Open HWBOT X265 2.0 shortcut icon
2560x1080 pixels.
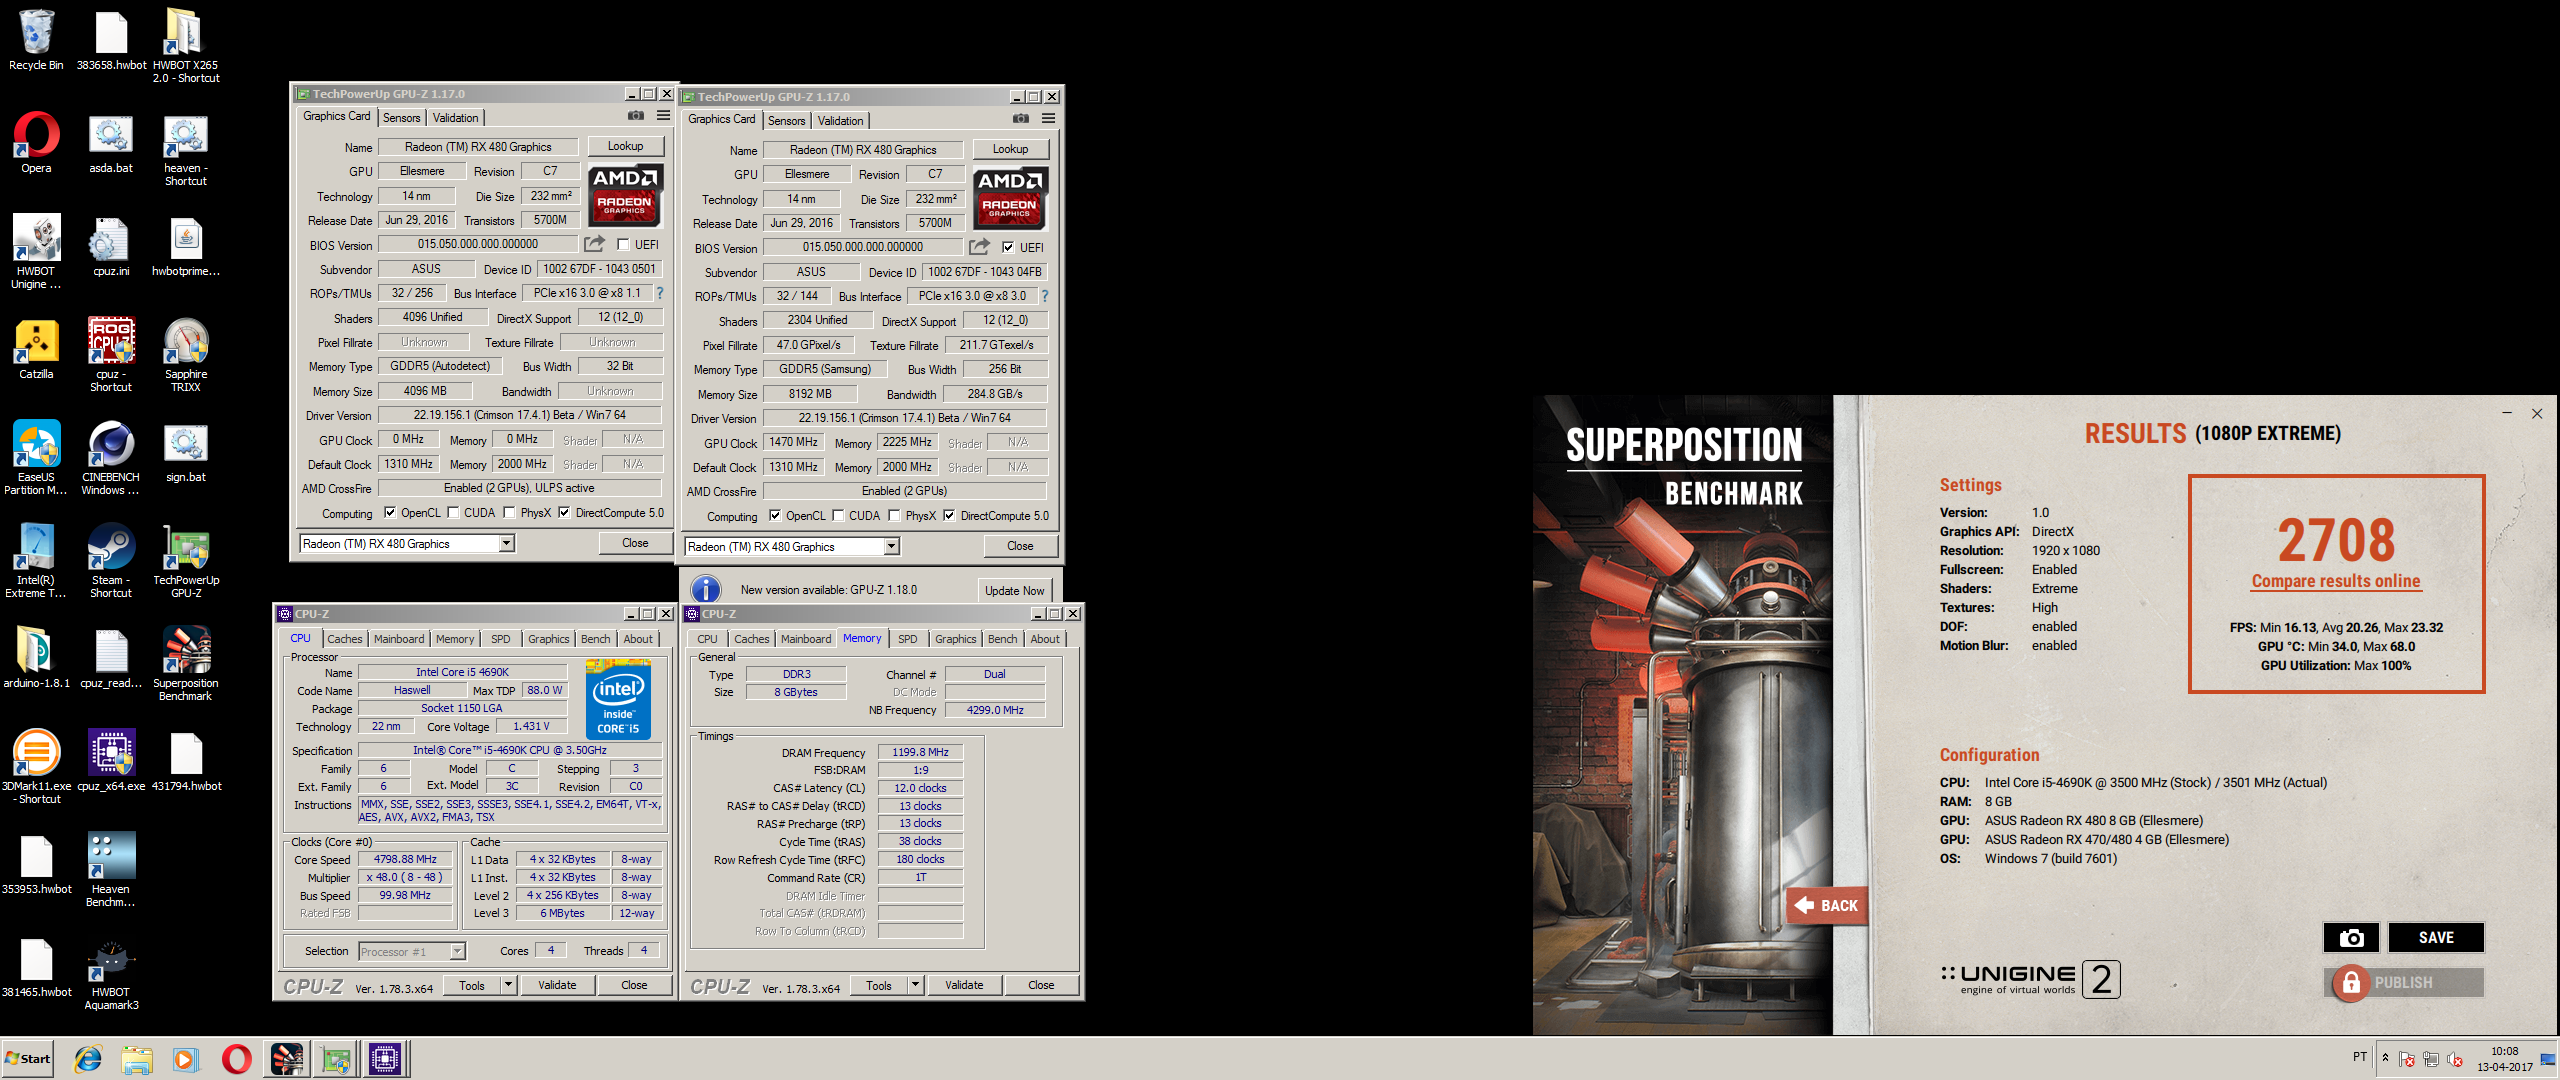[185, 45]
